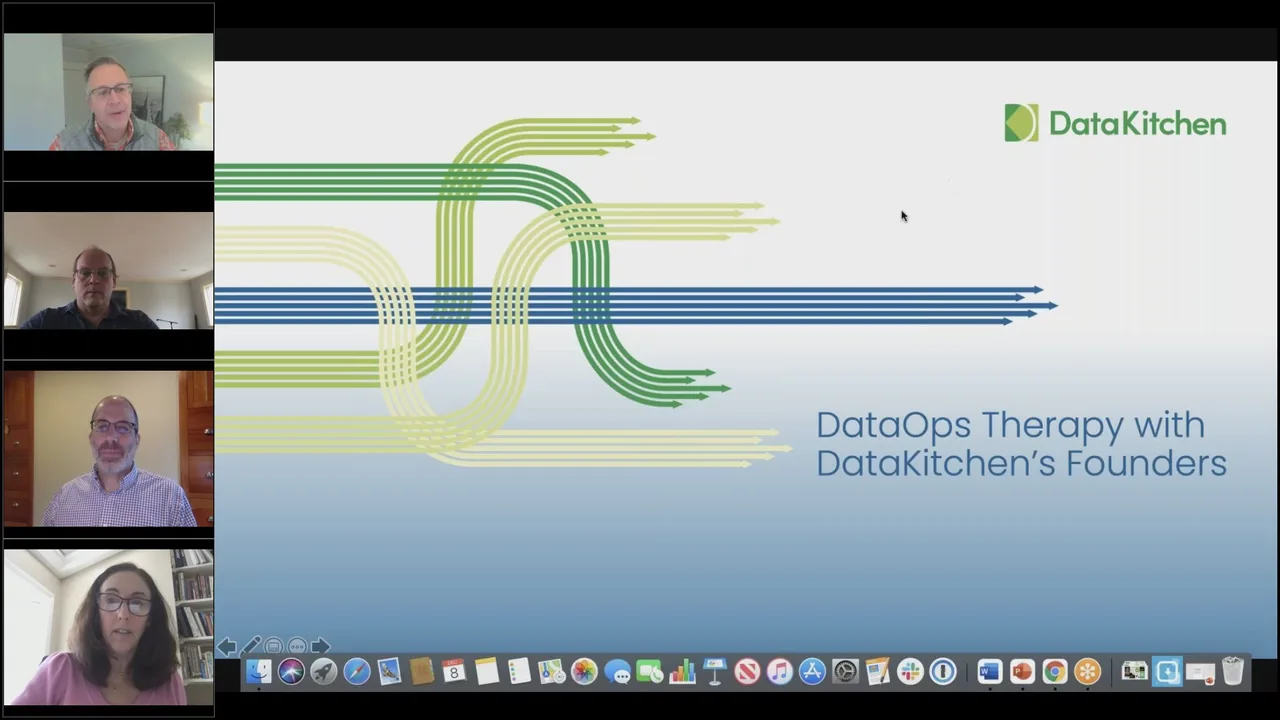Open the Maps app icon

pyautogui.click(x=552, y=672)
